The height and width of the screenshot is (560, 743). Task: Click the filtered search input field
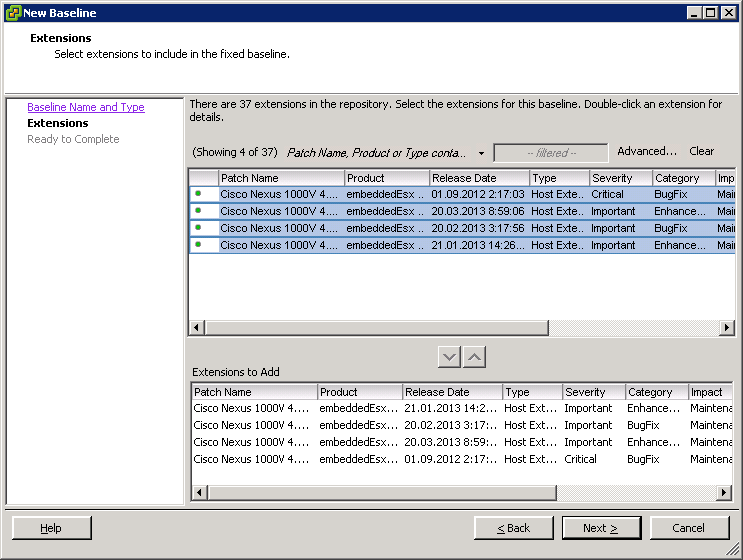click(551, 153)
